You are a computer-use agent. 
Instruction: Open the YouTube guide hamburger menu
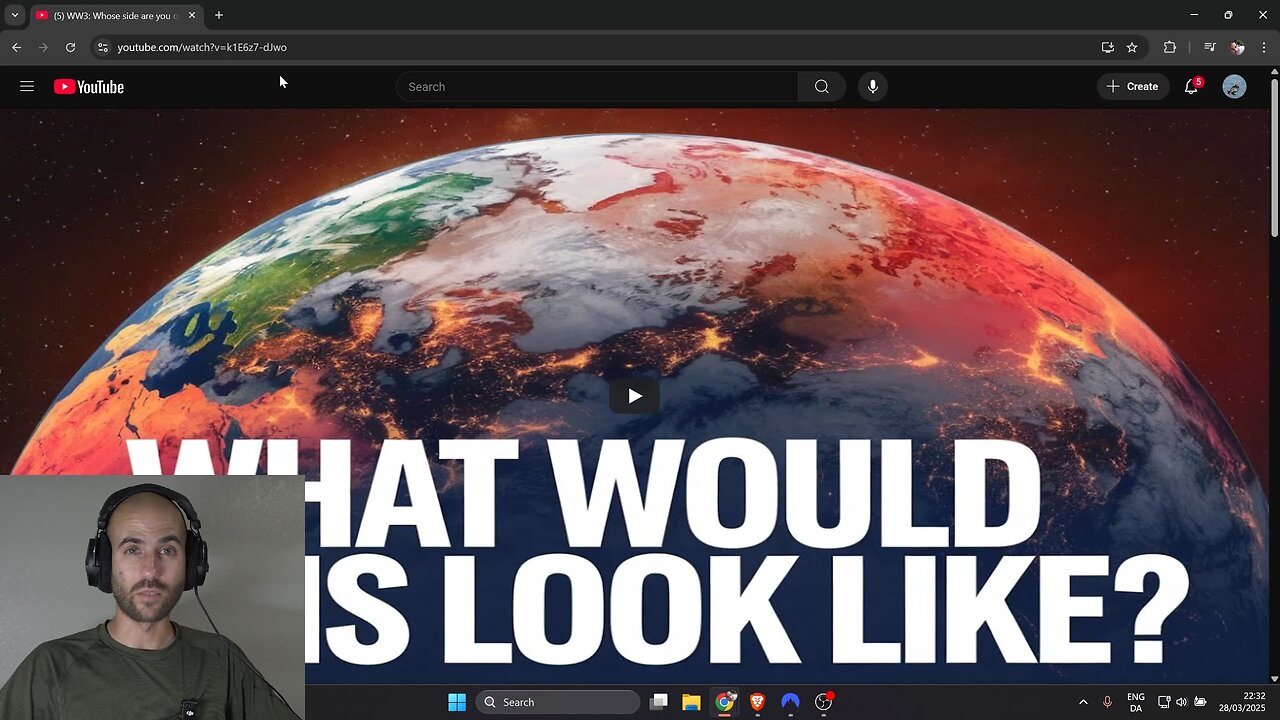27,87
